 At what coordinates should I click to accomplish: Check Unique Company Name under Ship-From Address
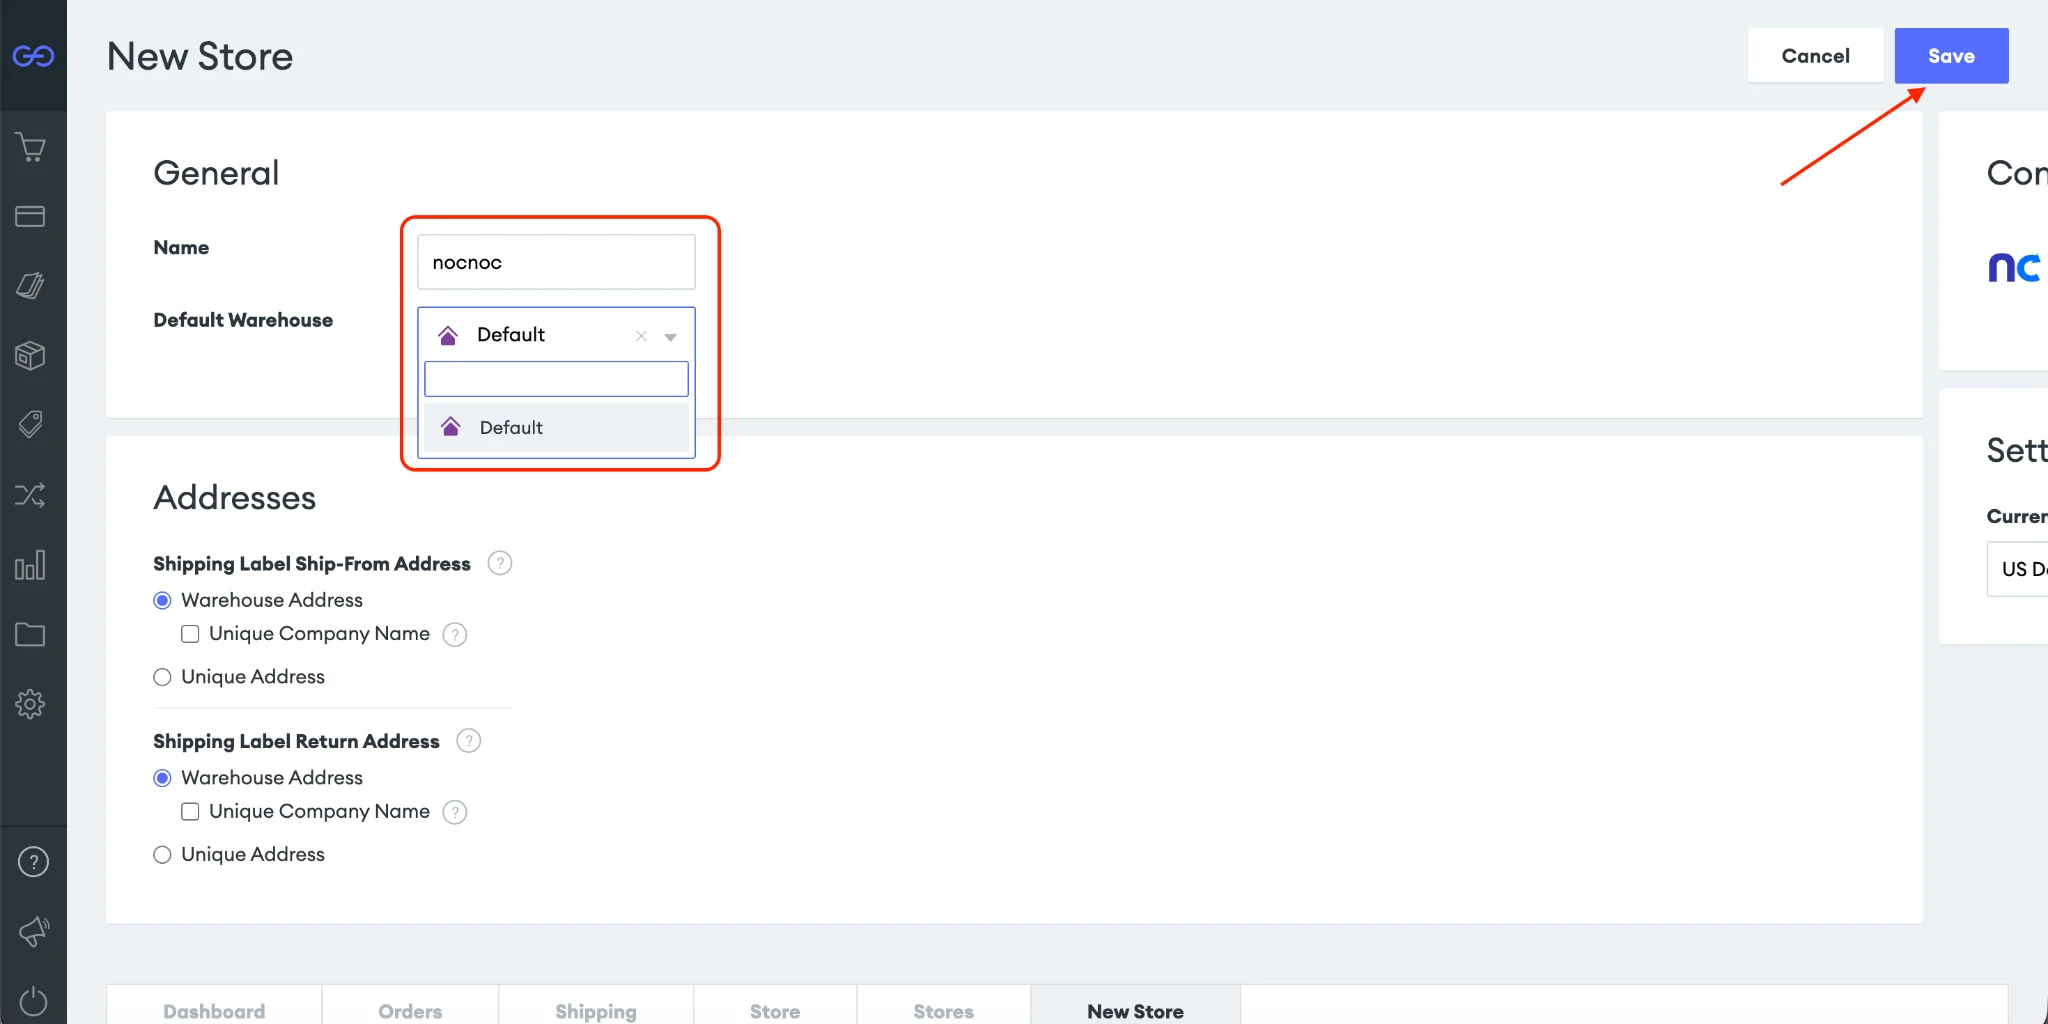pyautogui.click(x=190, y=634)
